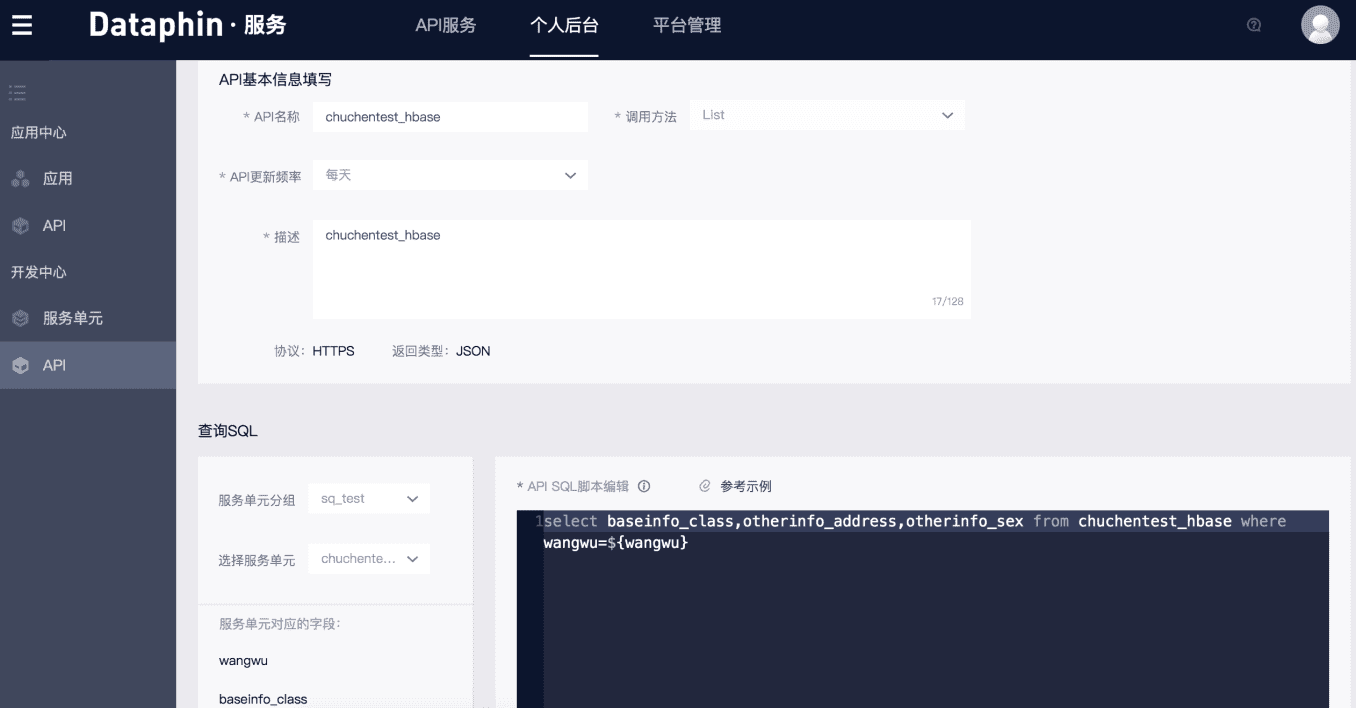
Task: Open the help icon near the top right
Action: (x=1253, y=25)
